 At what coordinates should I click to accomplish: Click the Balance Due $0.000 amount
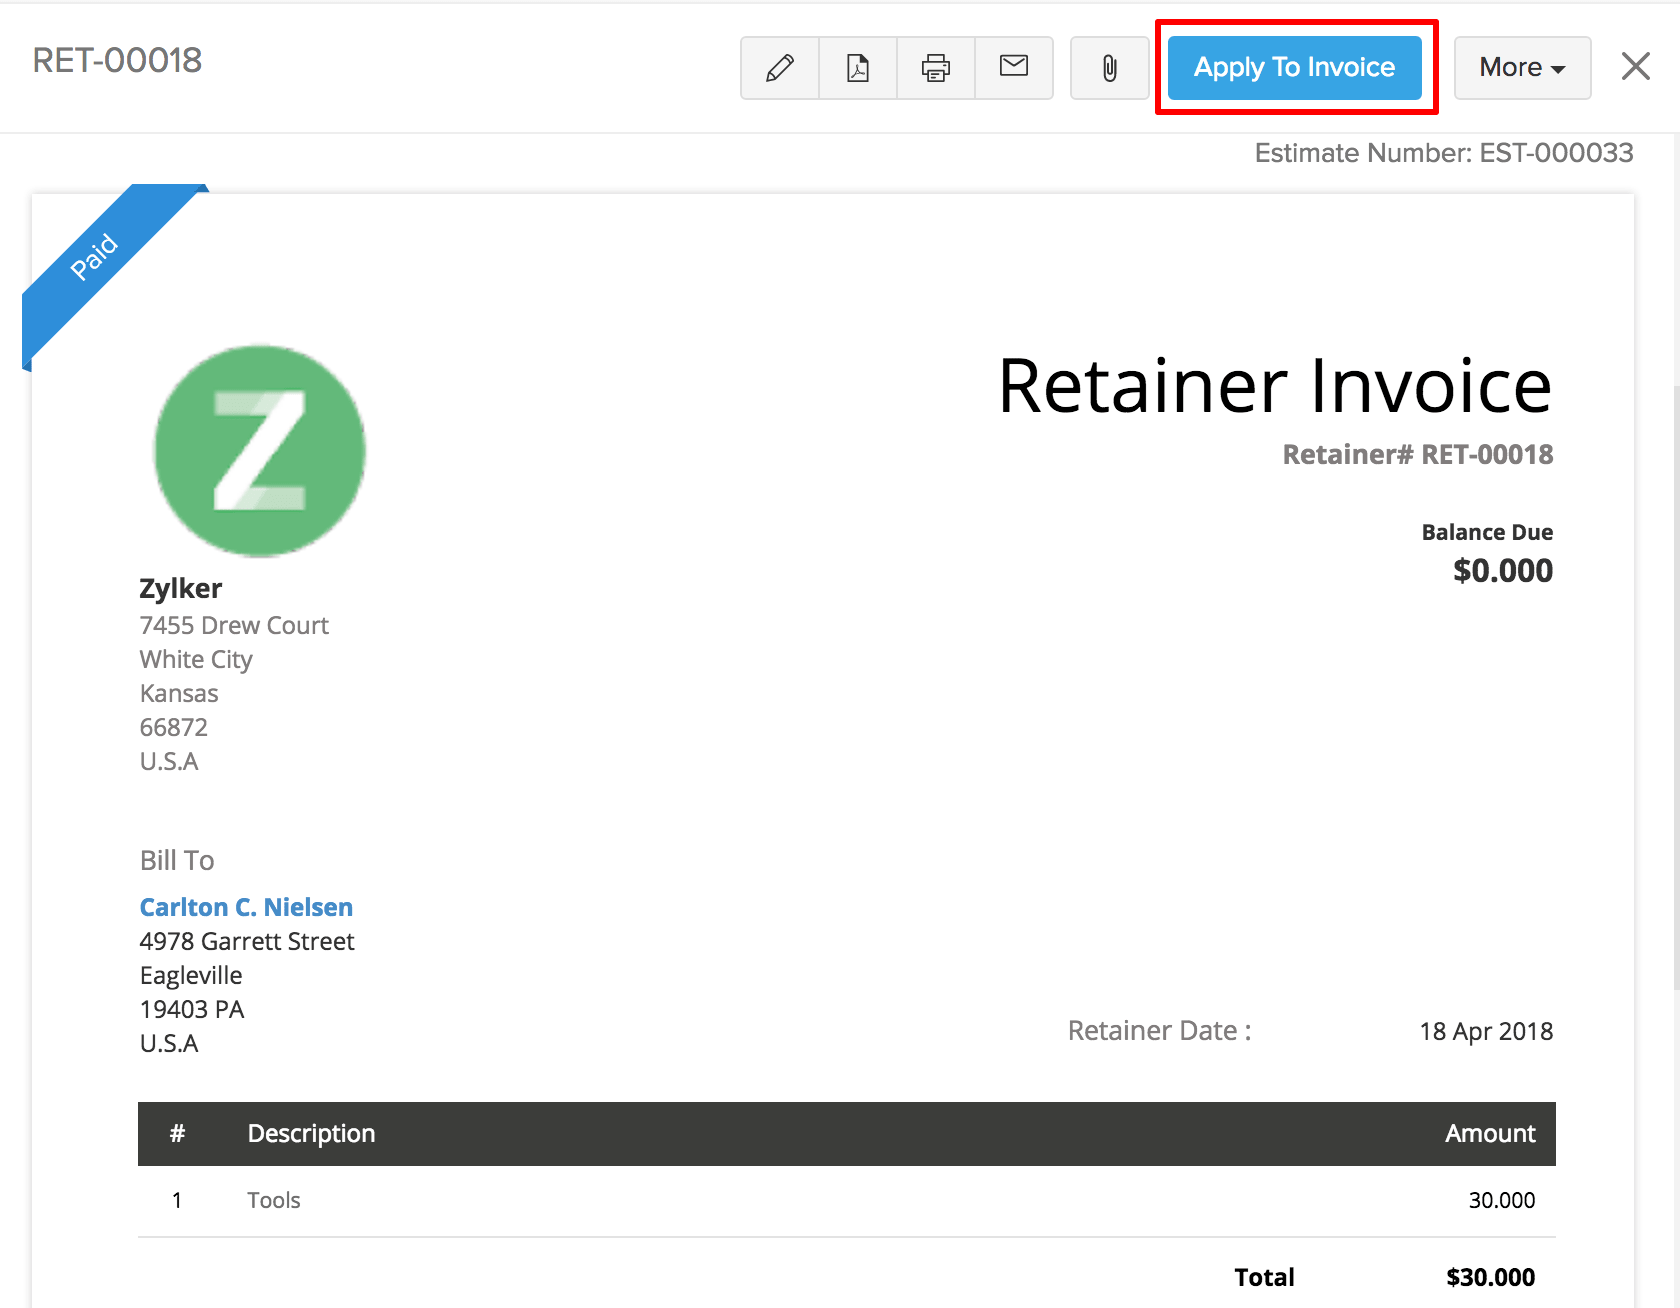[x=1502, y=571]
